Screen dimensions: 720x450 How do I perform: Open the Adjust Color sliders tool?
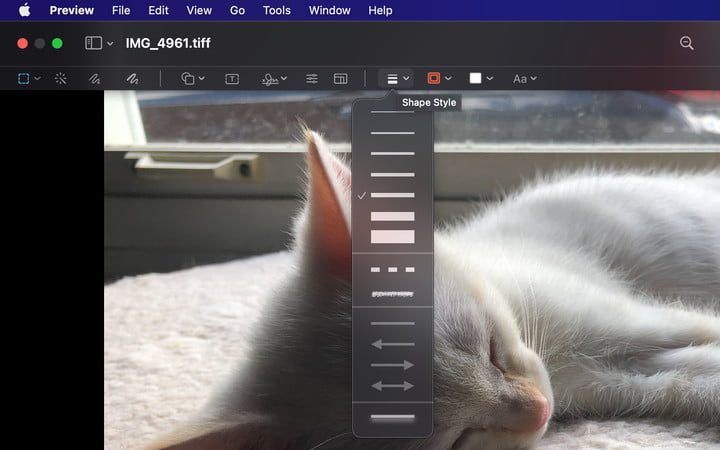tap(312, 78)
